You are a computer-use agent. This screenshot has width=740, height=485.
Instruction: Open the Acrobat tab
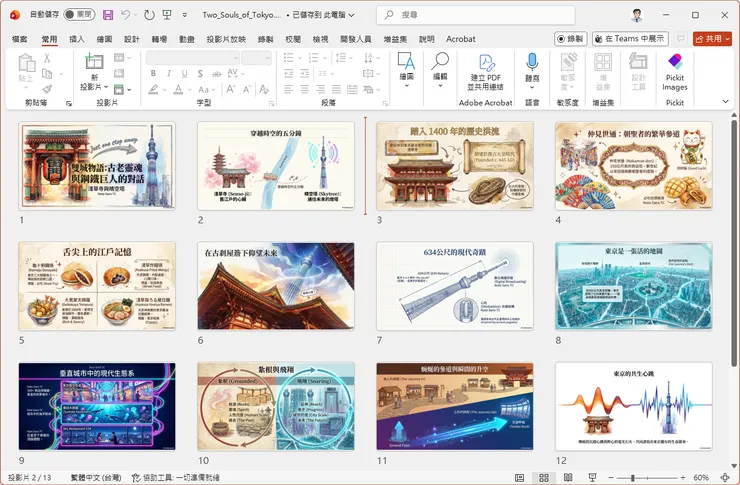[461, 39]
